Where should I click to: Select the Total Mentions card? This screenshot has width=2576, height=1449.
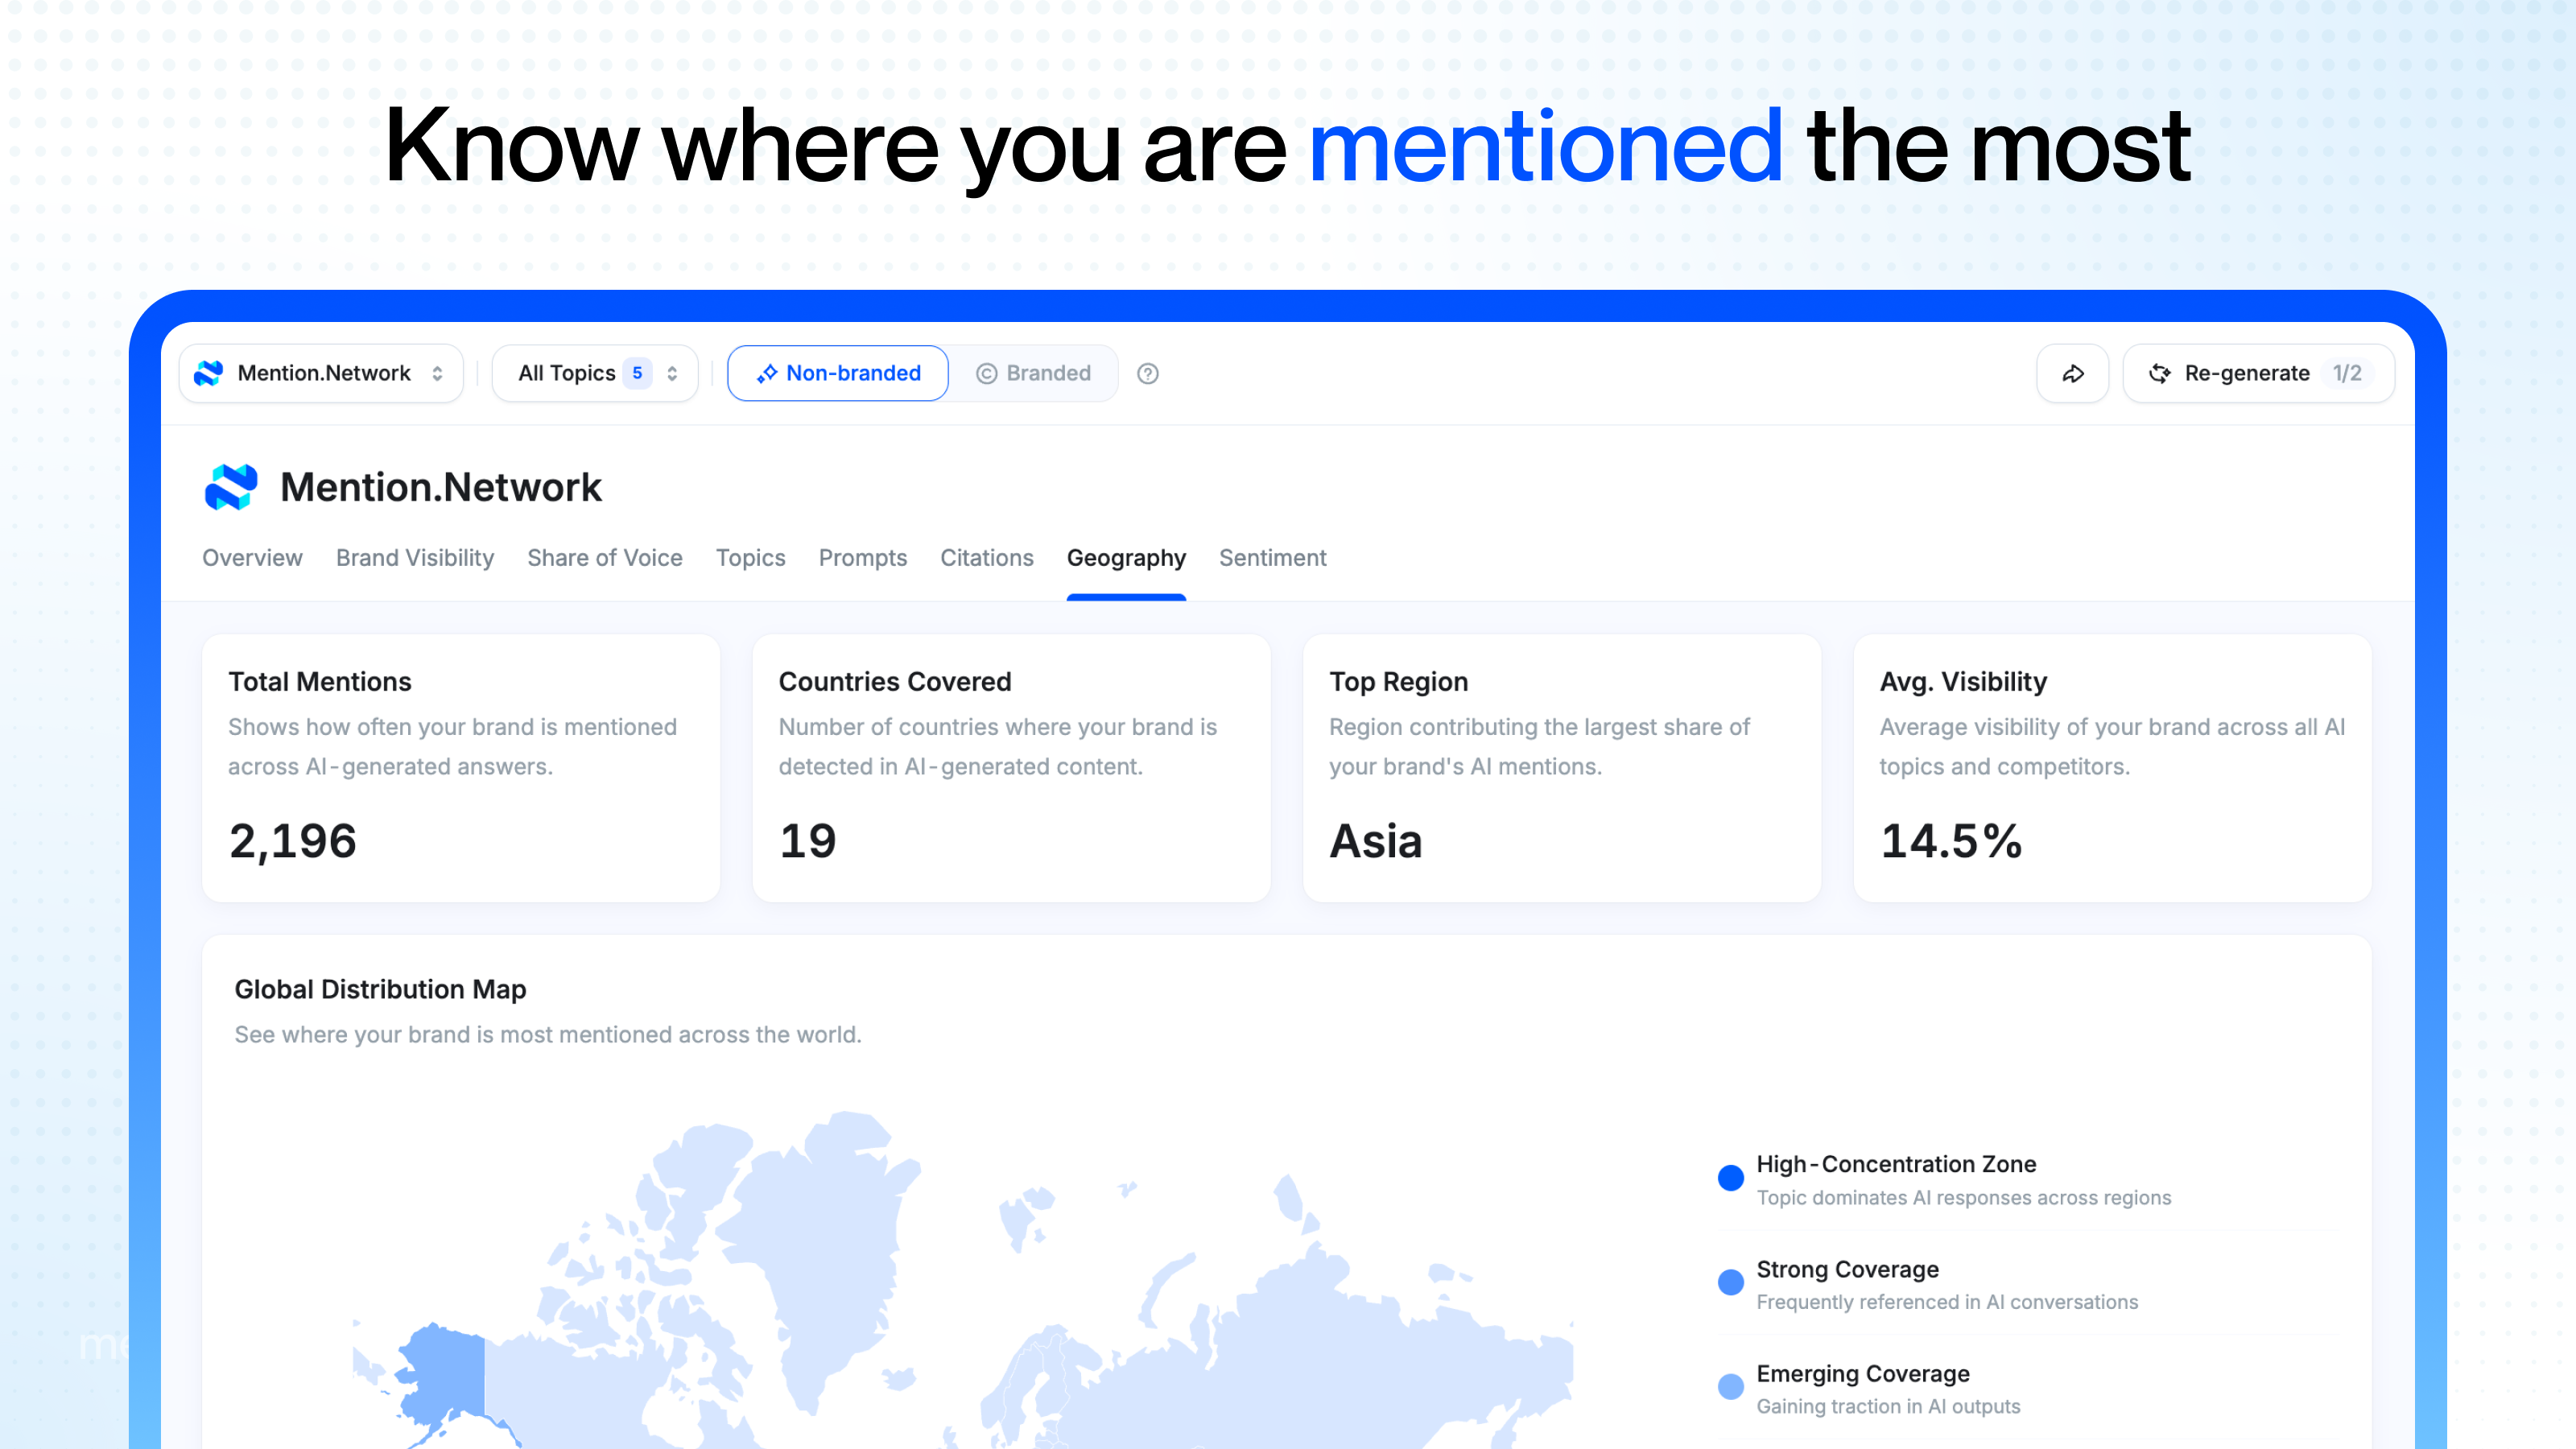[x=461, y=768]
